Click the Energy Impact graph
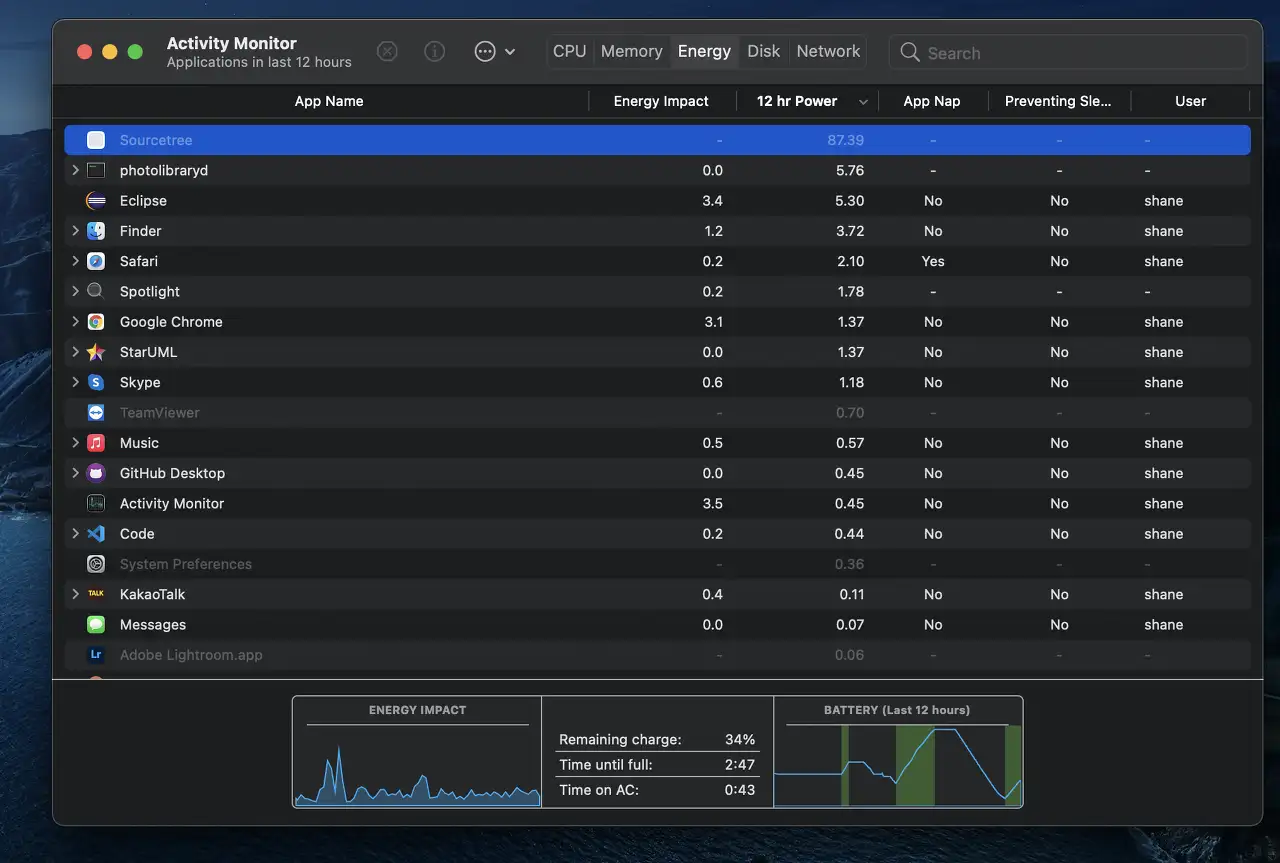Viewport: 1280px width, 863px height. pyautogui.click(x=417, y=764)
